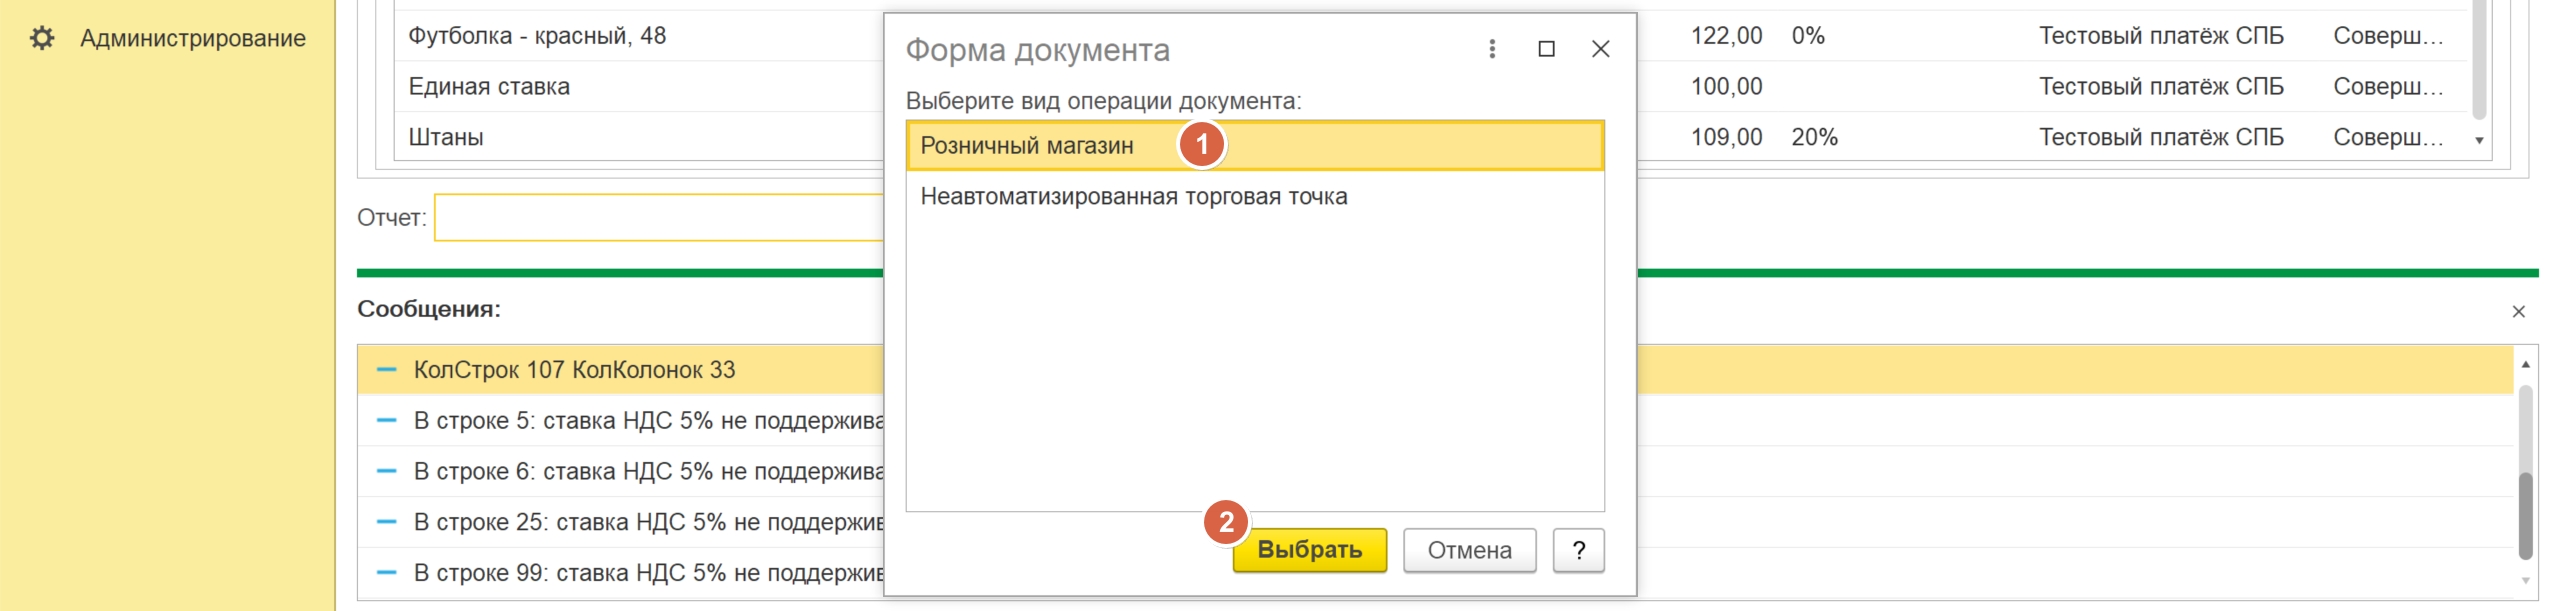
Task: Close the Форма документа dialog
Action: coord(1599,49)
